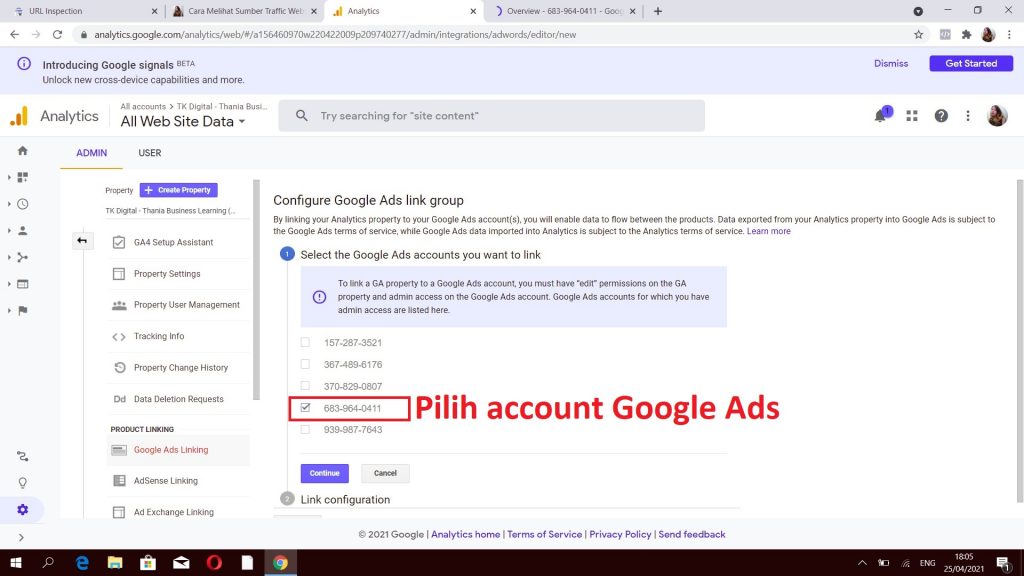This screenshot has height=576, width=1024.
Task: Expand the Acquisition section arrow
Action: coord(9,257)
